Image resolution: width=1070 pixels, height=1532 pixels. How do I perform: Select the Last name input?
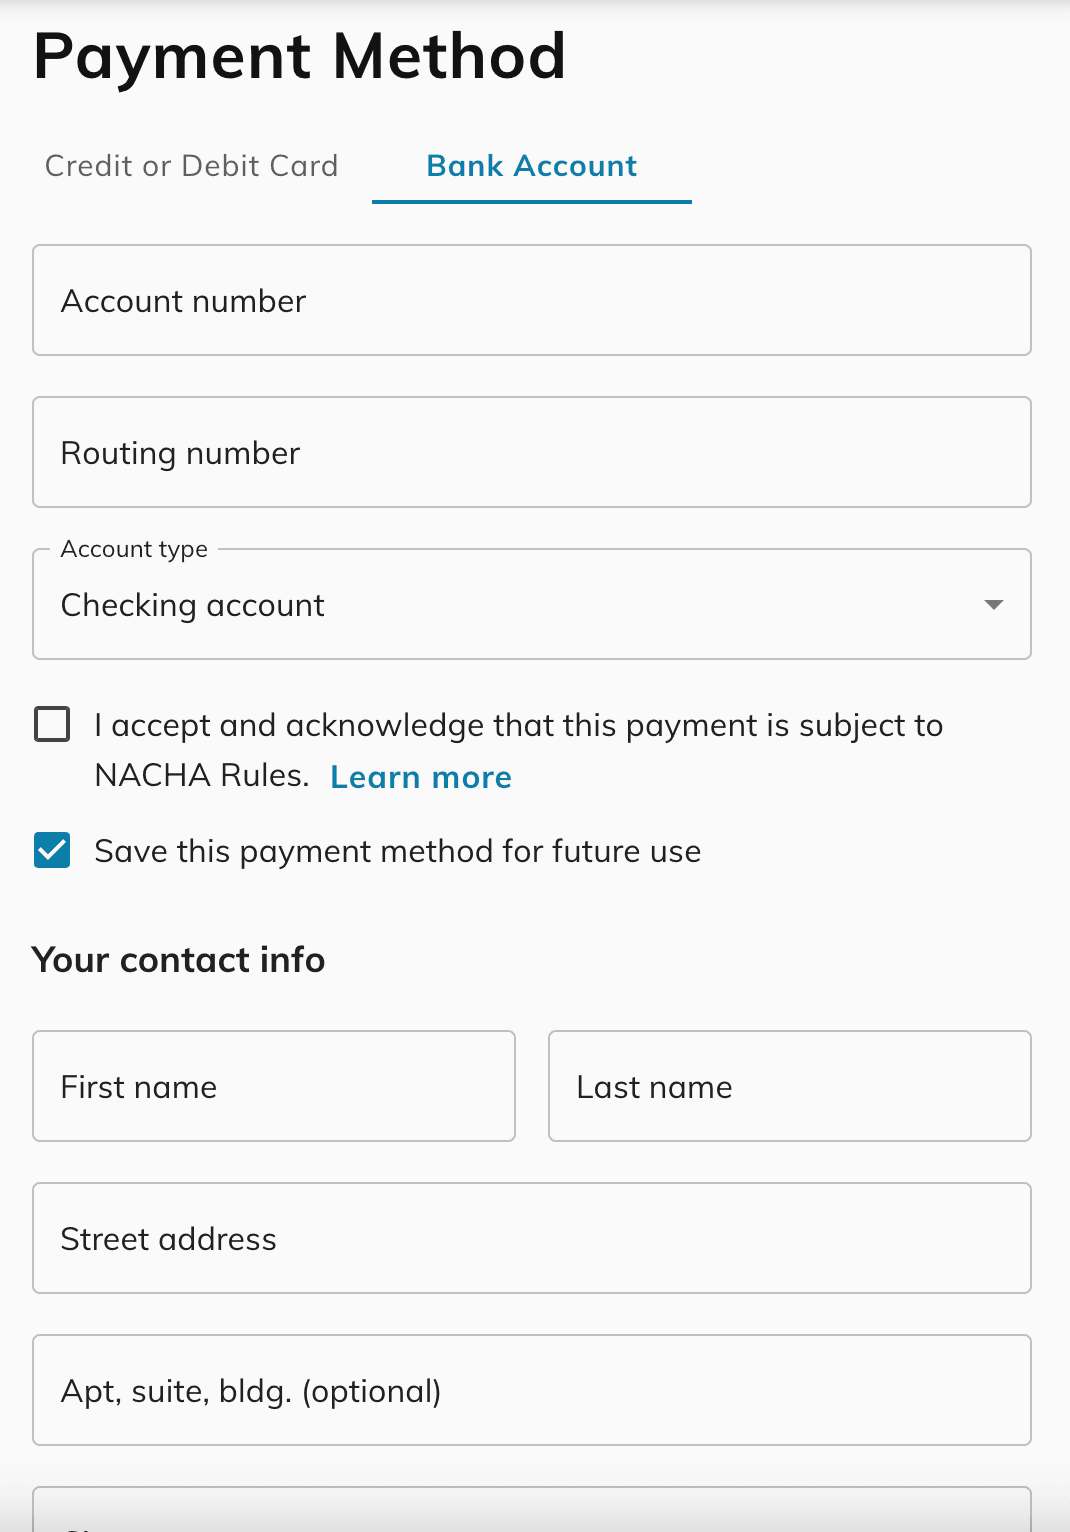790,1086
